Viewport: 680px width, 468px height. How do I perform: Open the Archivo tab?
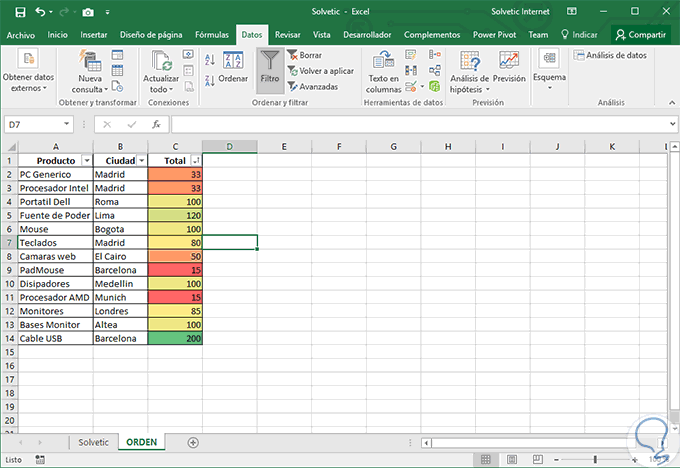pyautogui.click(x=20, y=35)
